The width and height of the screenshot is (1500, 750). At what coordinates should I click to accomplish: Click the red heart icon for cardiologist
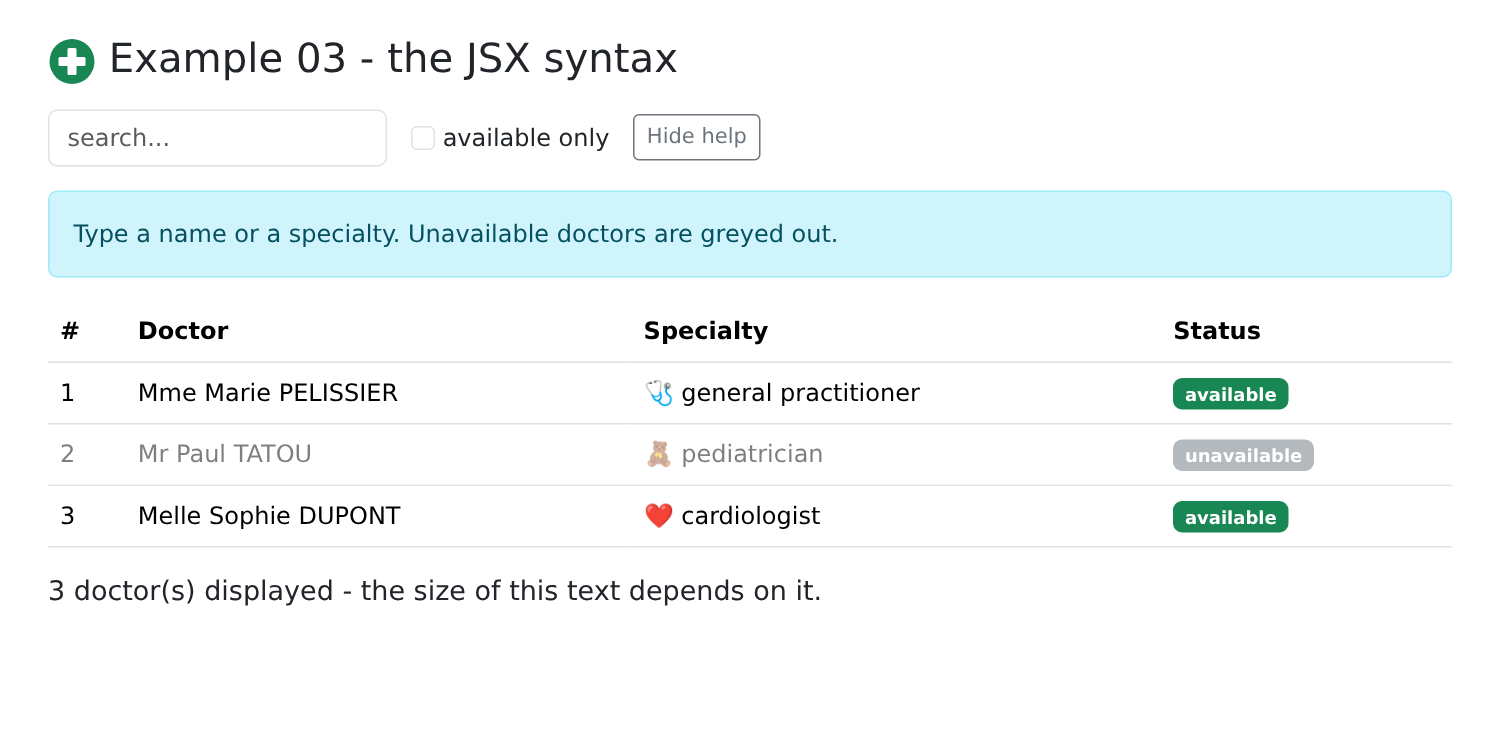click(659, 516)
